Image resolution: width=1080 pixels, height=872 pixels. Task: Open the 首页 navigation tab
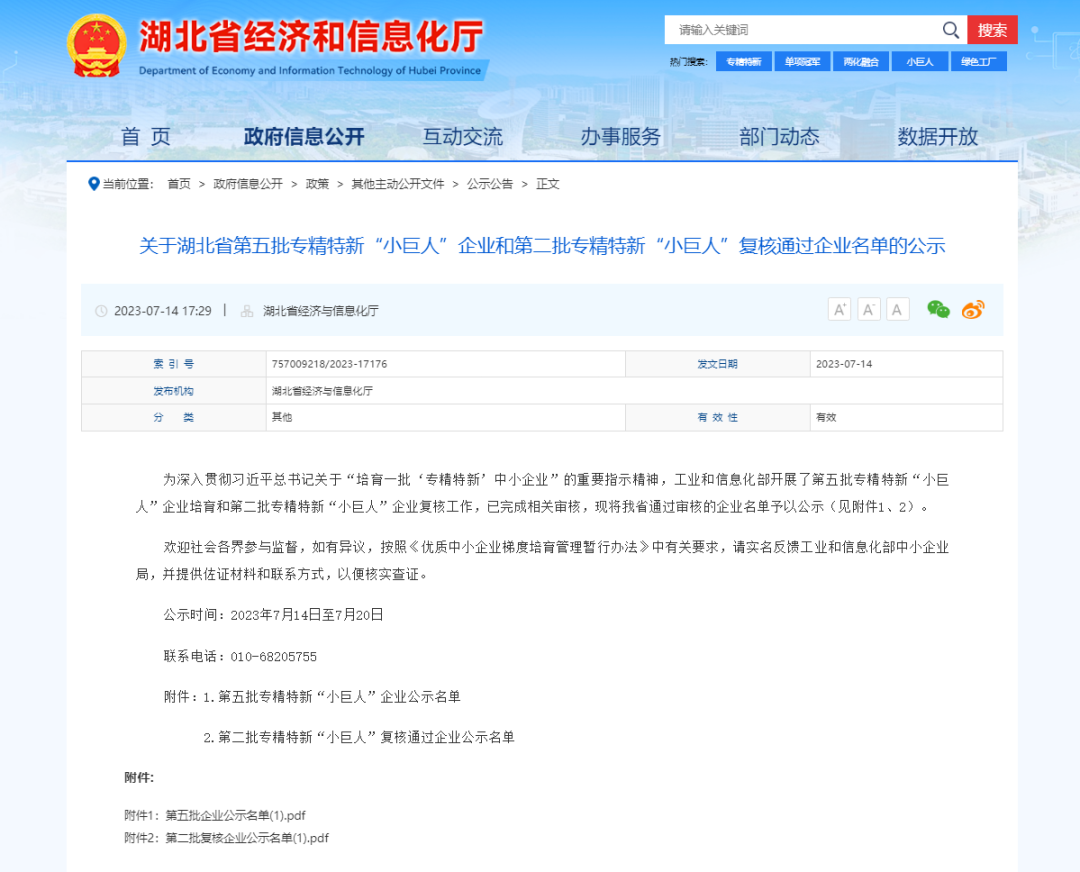pyautogui.click(x=146, y=137)
